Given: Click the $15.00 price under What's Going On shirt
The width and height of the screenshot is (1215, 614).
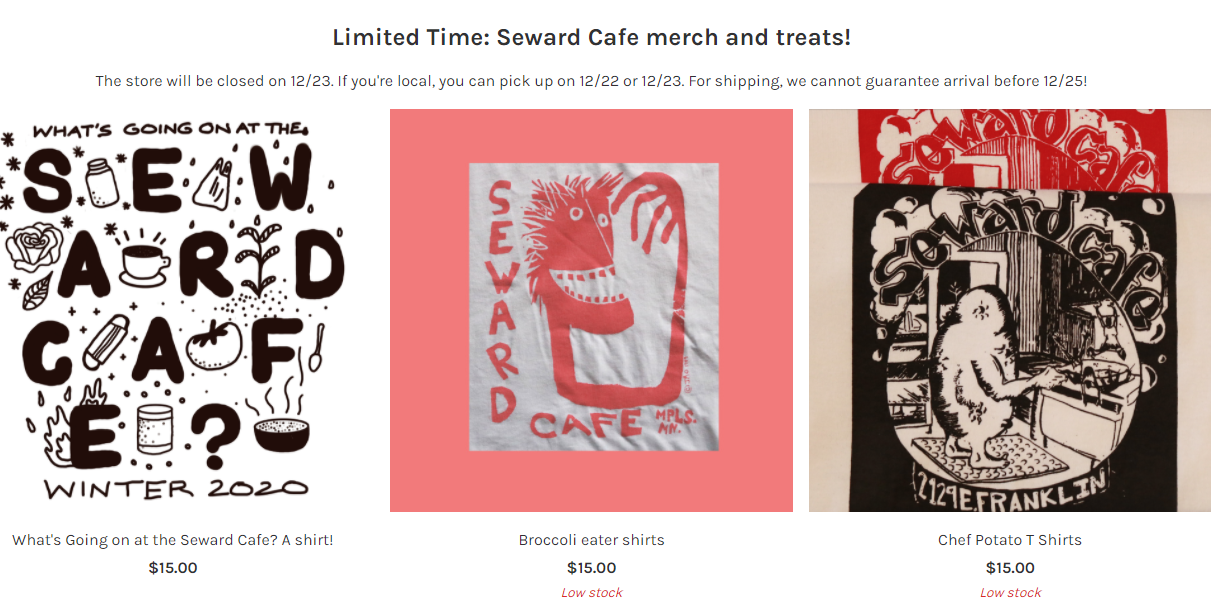Looking at the screenshot, I should click(x=173, y=568).
